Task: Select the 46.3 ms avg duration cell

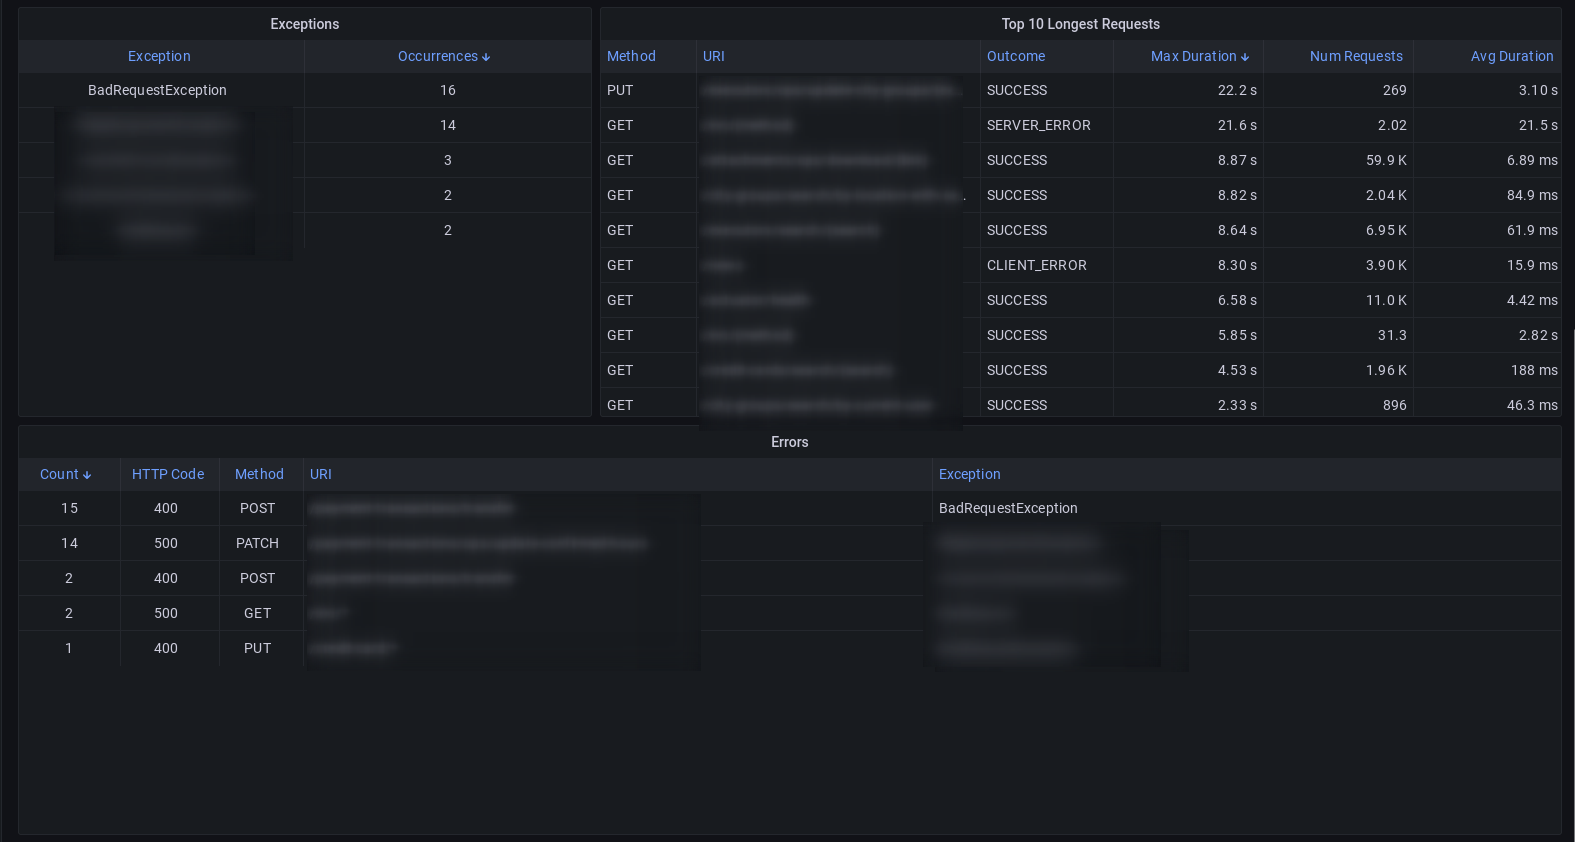Action: click(1532, 405)
